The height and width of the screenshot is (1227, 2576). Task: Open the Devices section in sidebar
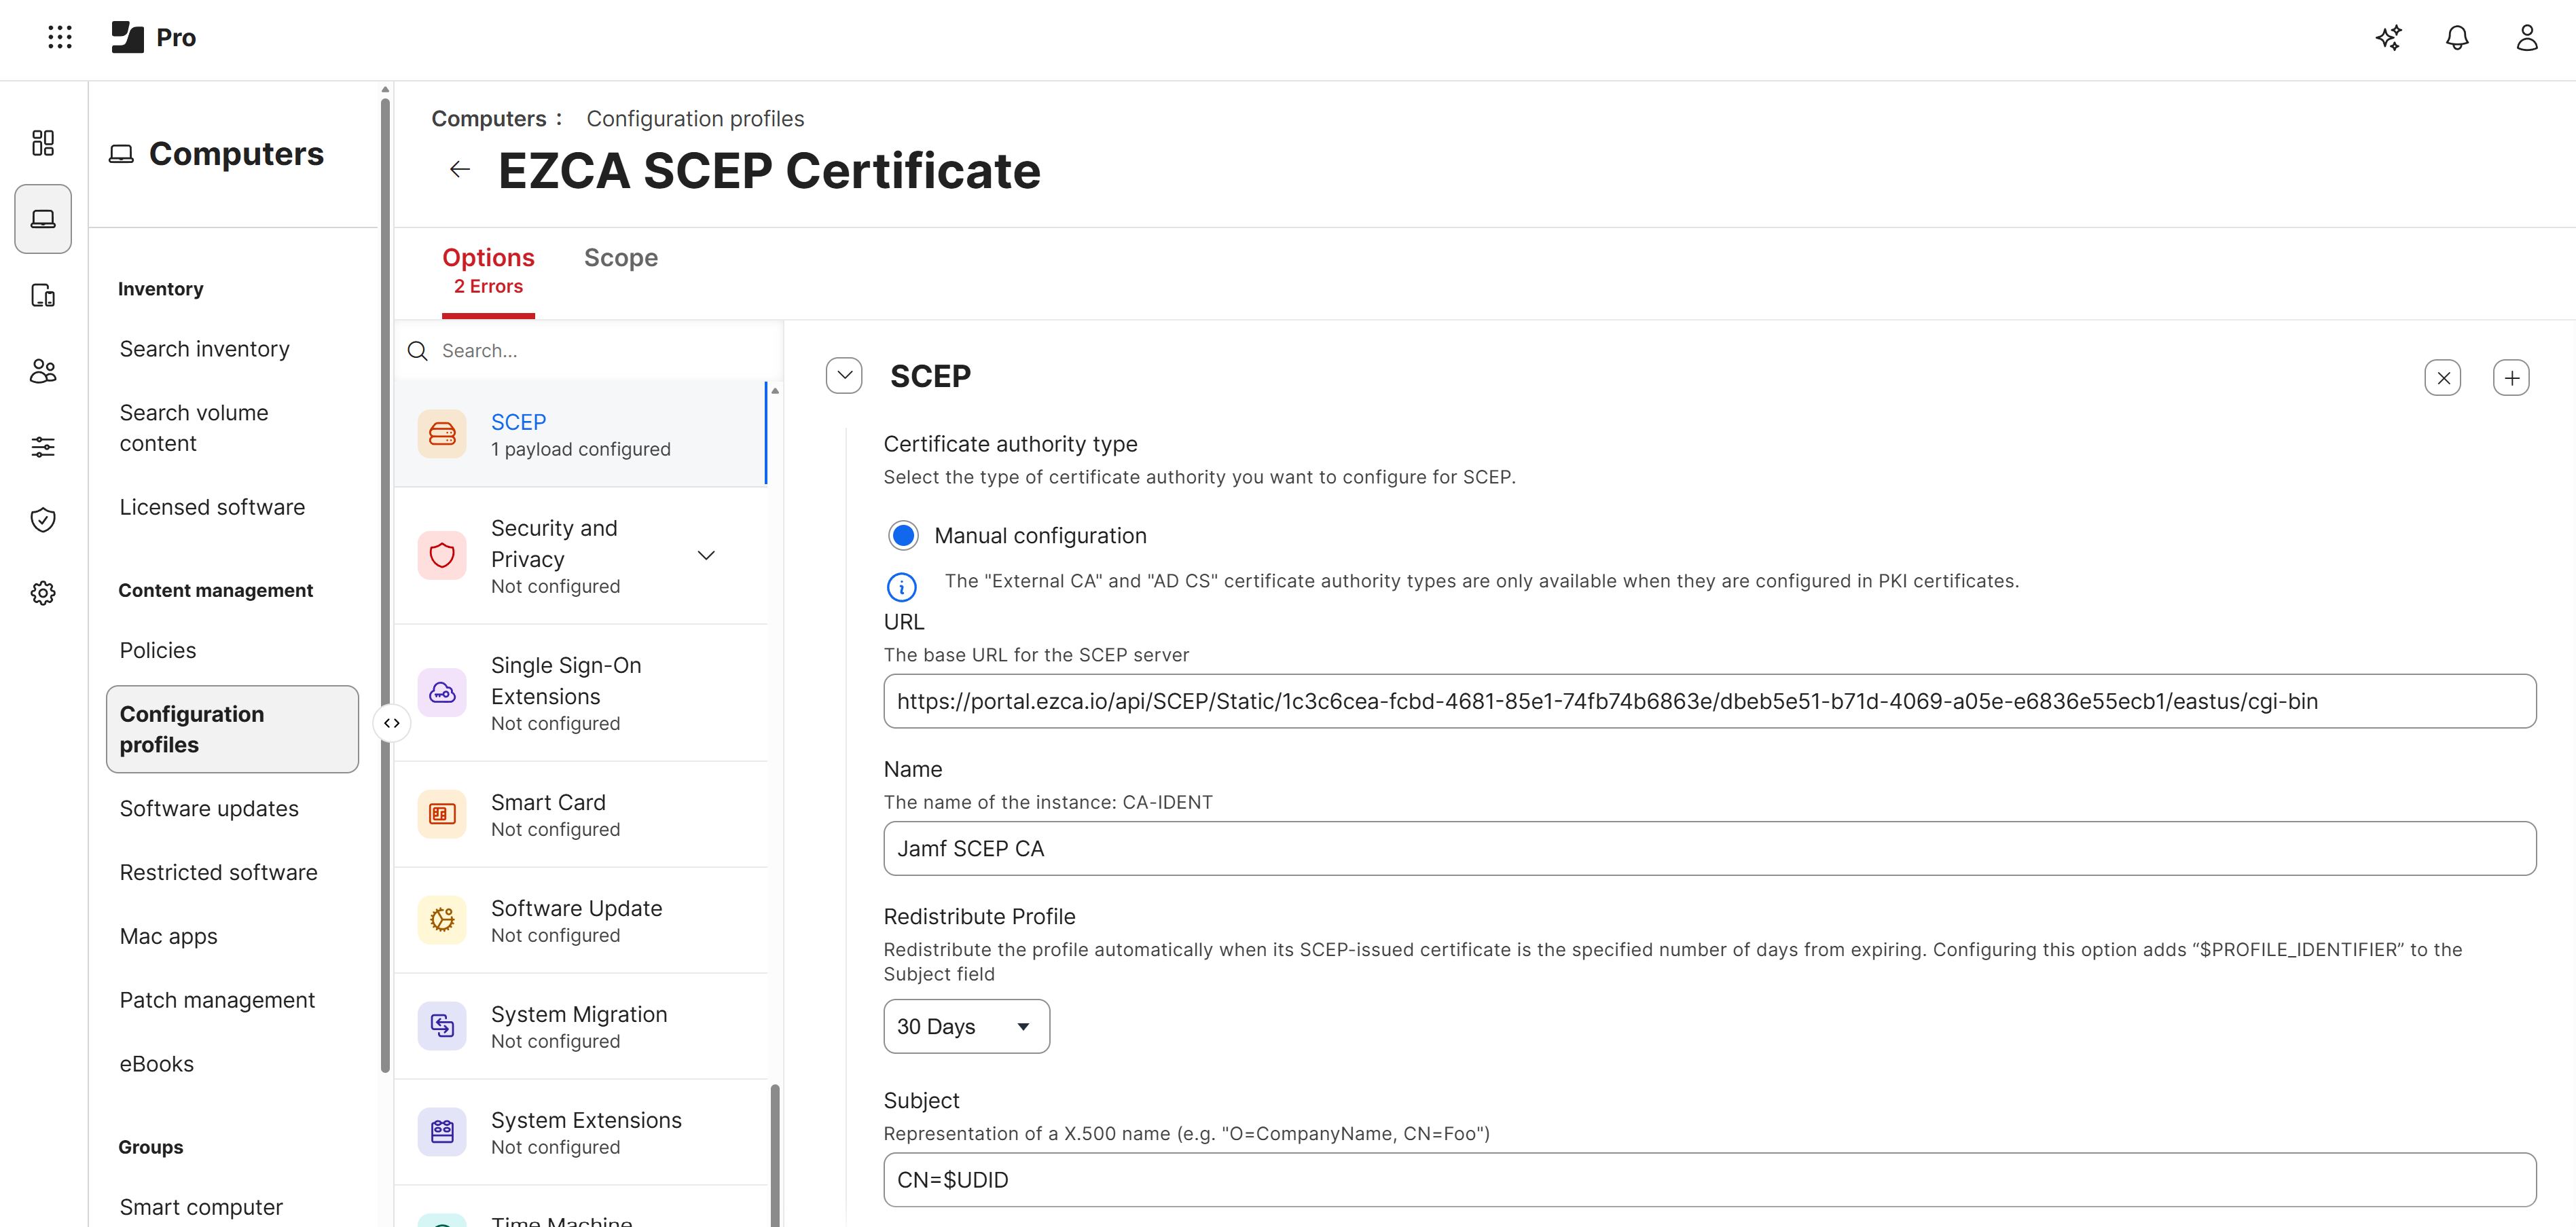click(x=42, y=295)
